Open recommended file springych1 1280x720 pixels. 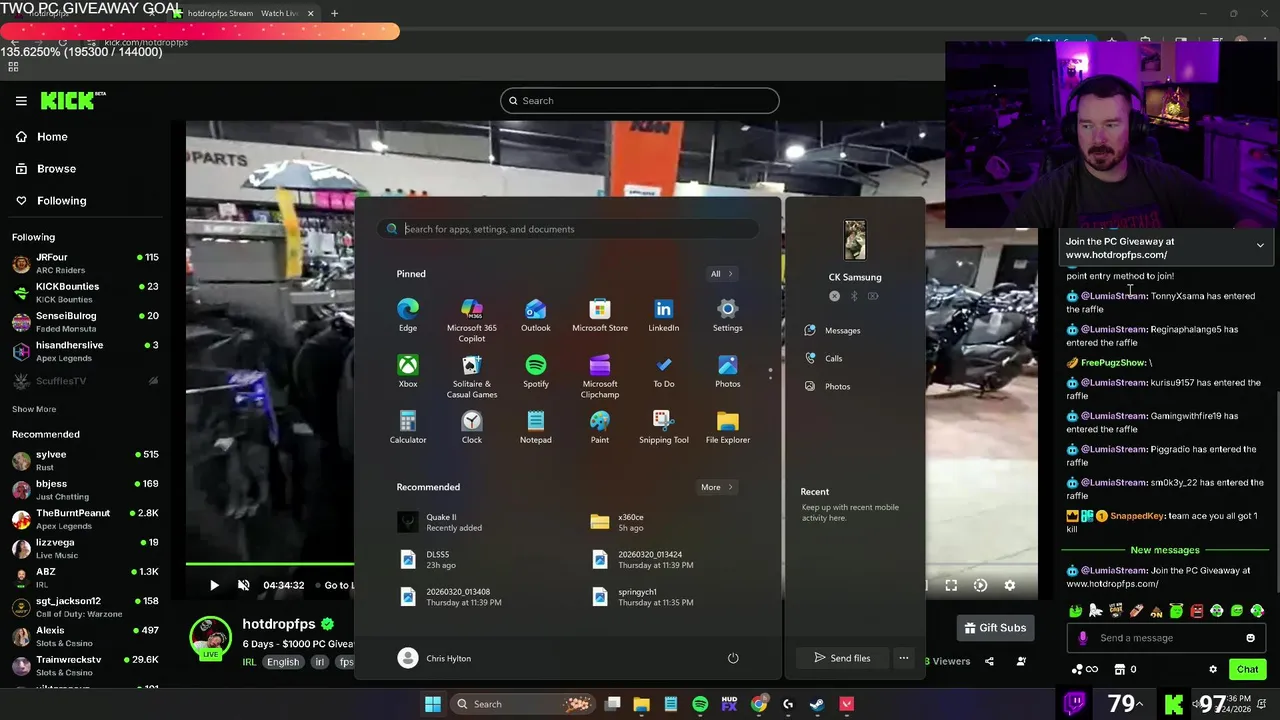pos(640,597)
